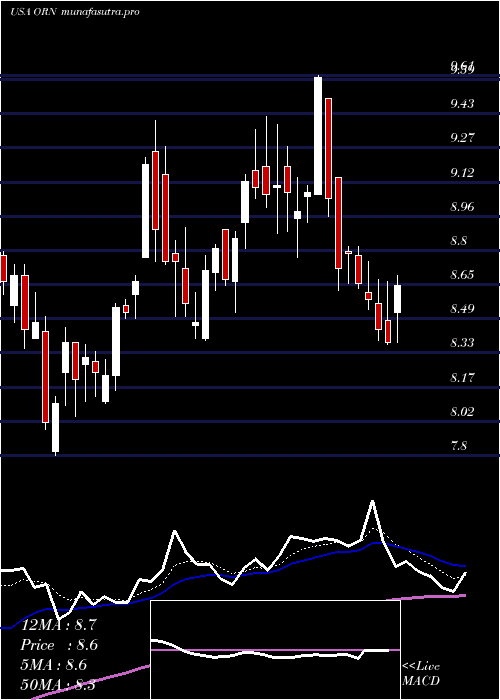The image size is (500, 700).
Task: Click the 8.33 price axis label
Action: coord(462,343)
